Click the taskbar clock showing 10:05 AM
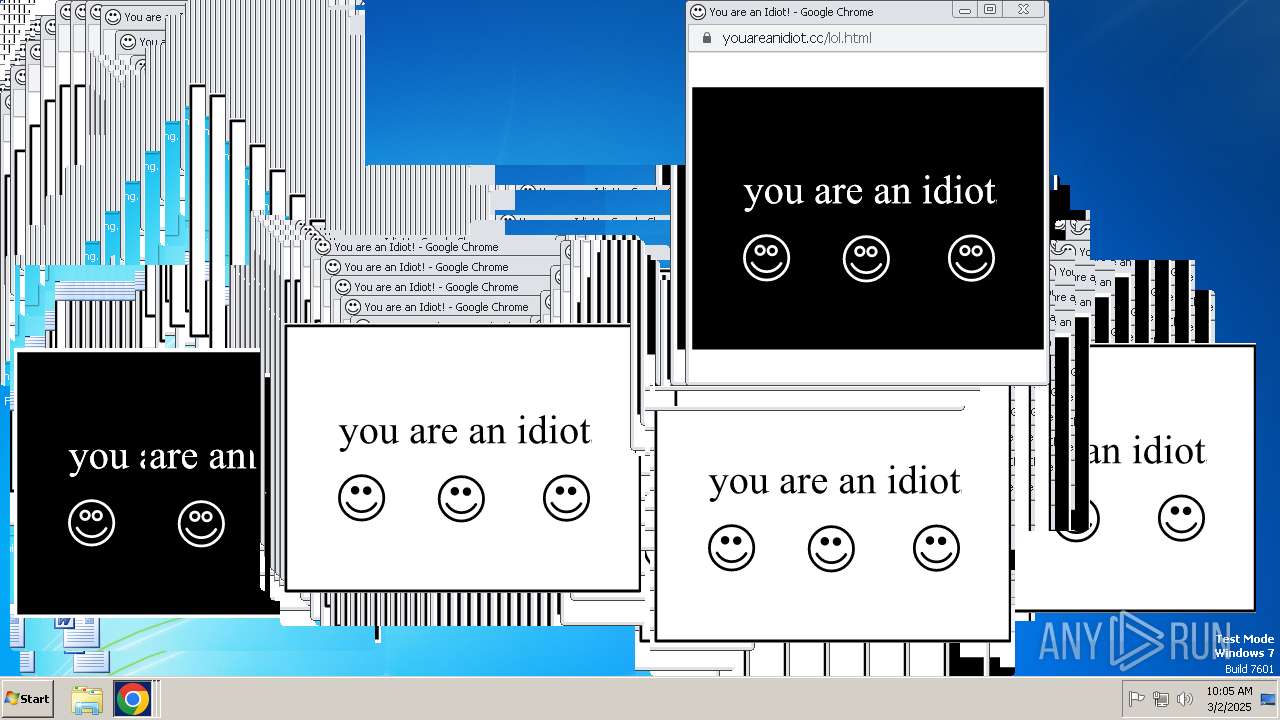 point(1229,699)
